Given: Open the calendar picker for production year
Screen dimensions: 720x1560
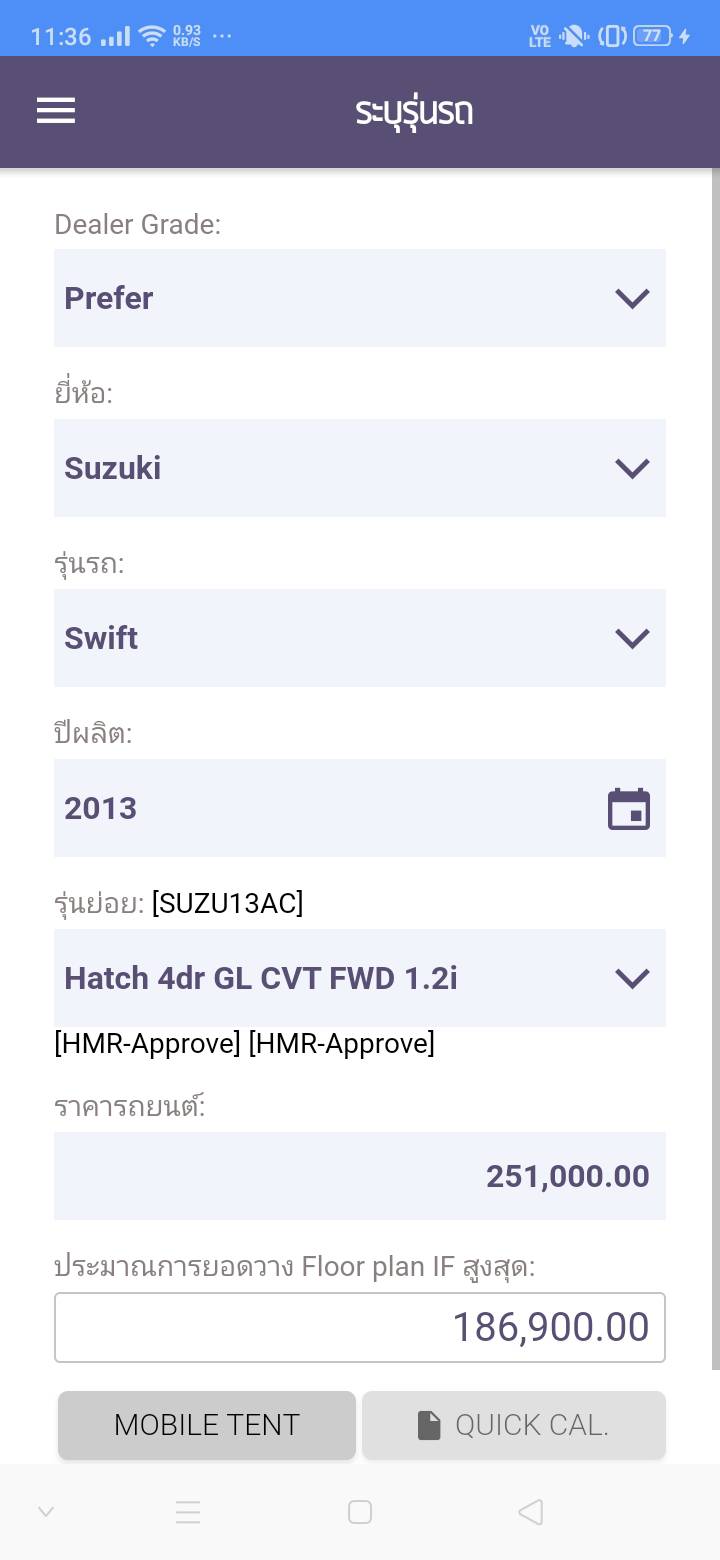Looking at the screenshot, I should (629, 809).
